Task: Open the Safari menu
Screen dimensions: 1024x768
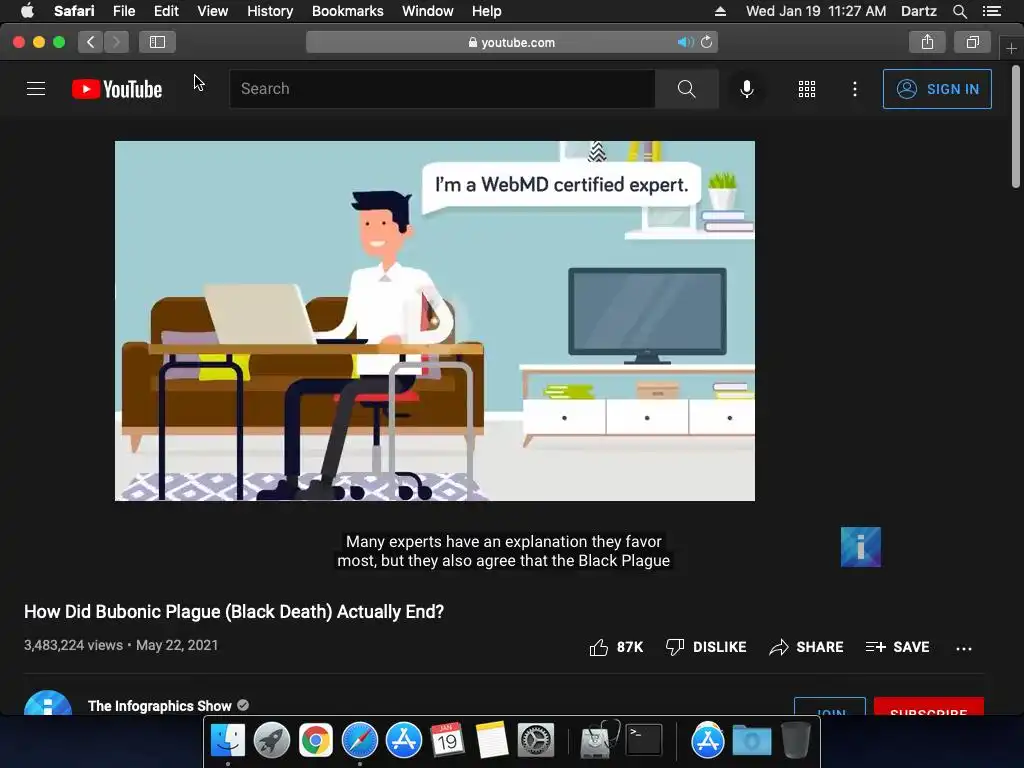Action: pyautogui.click(x=74, y=11)
